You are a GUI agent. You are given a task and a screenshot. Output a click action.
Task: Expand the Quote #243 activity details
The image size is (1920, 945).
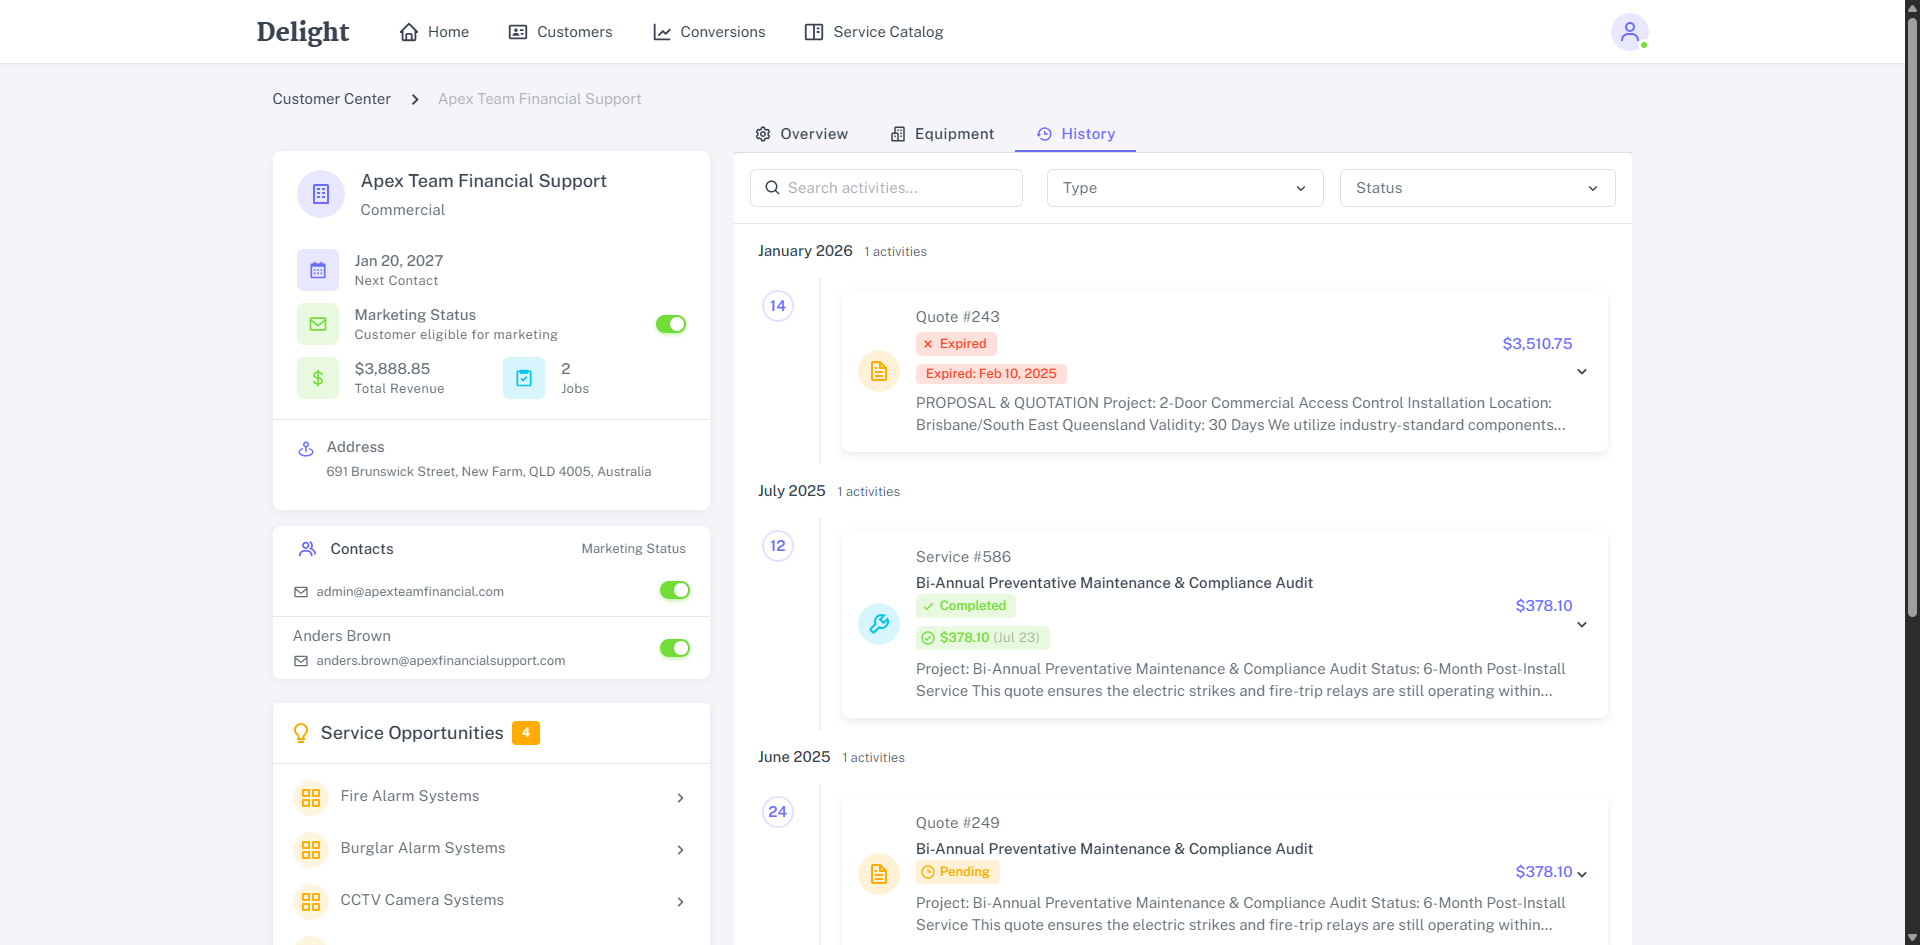1582,372
